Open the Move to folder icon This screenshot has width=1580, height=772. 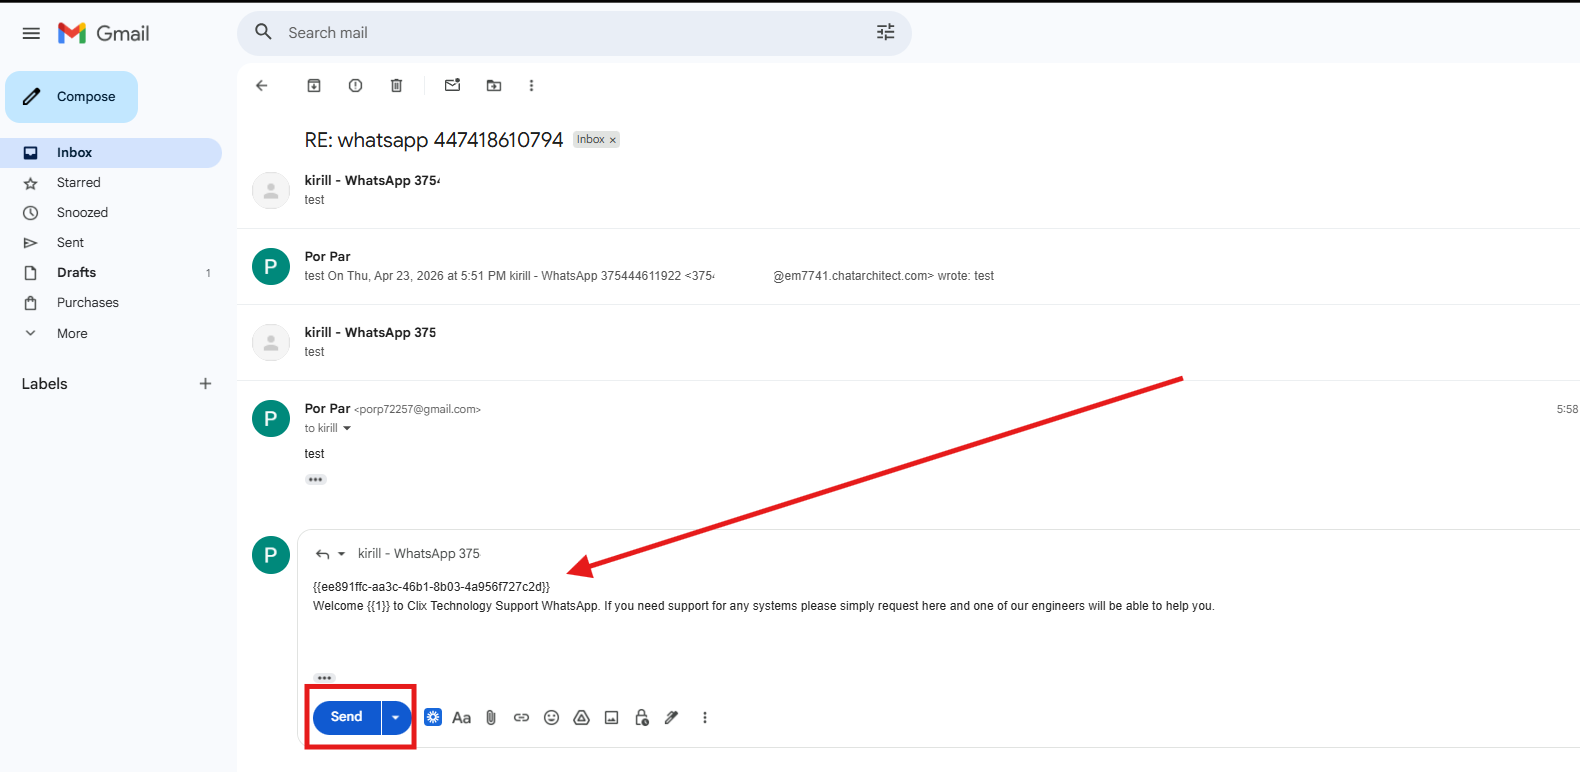click(494, 86)
